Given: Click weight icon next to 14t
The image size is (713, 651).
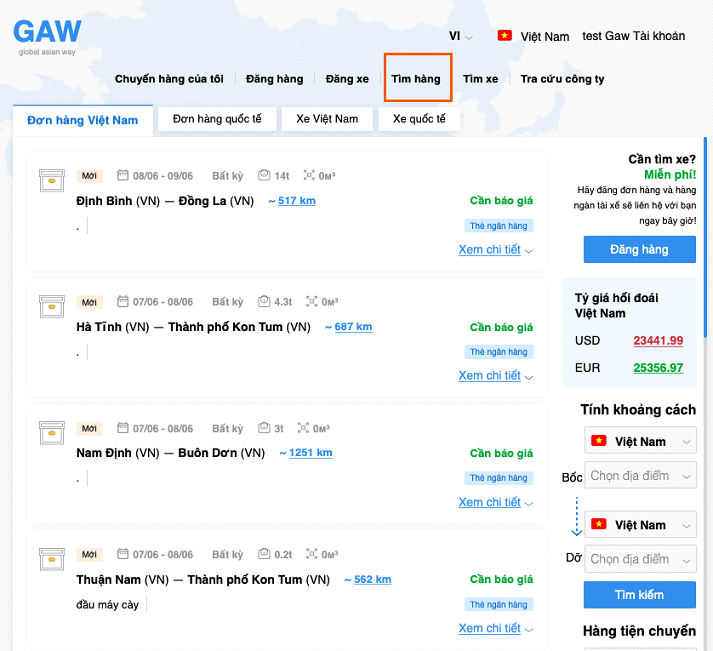Looking at the screenshot, I should click(264, 175).
